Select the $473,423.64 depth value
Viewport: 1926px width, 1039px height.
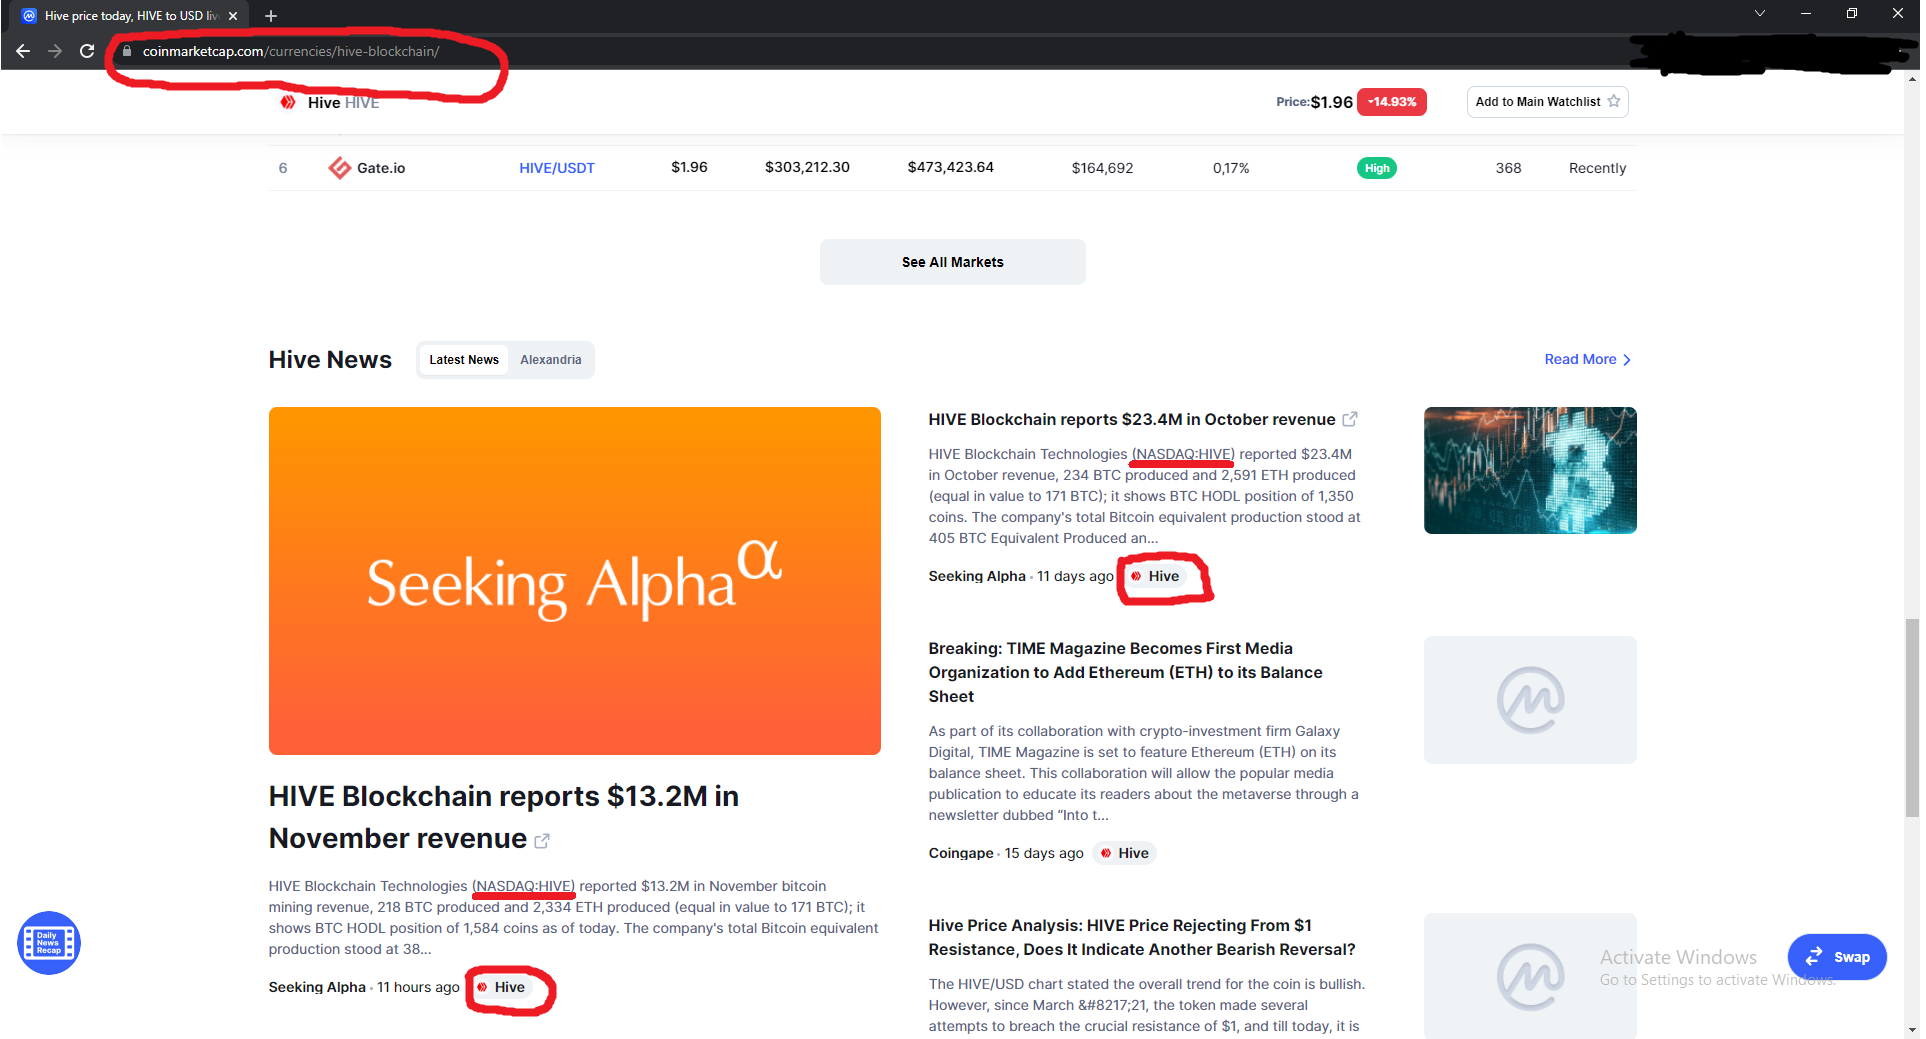pos(950,167)
